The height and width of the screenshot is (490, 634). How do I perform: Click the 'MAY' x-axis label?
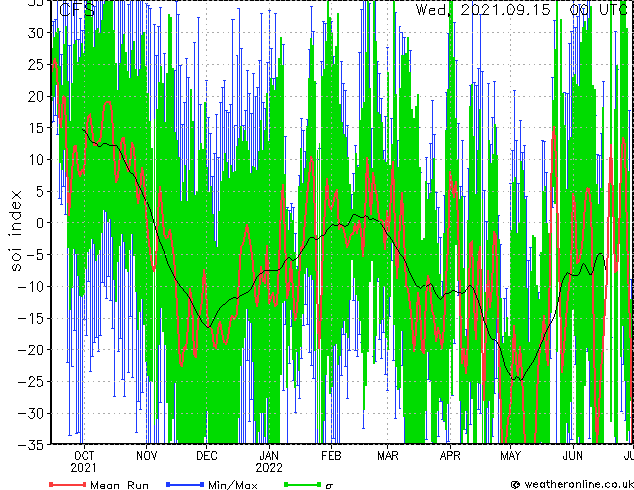(x=510, y=456)
